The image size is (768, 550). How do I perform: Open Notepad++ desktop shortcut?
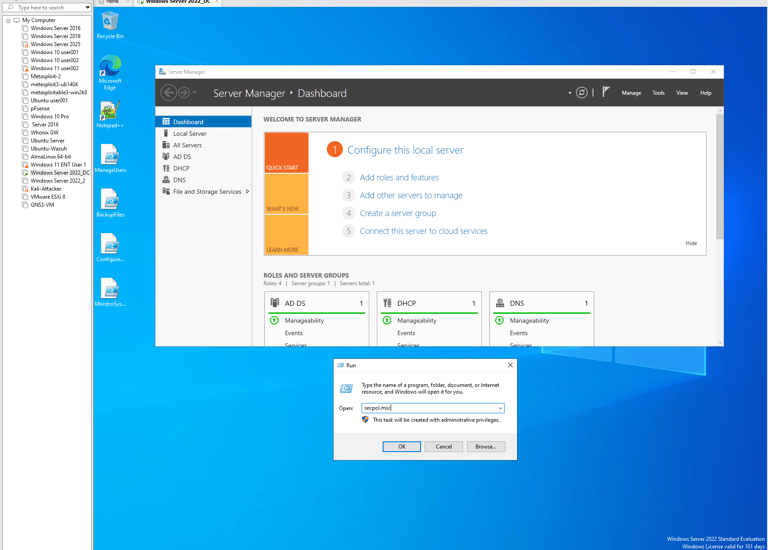tap(110, 114)
